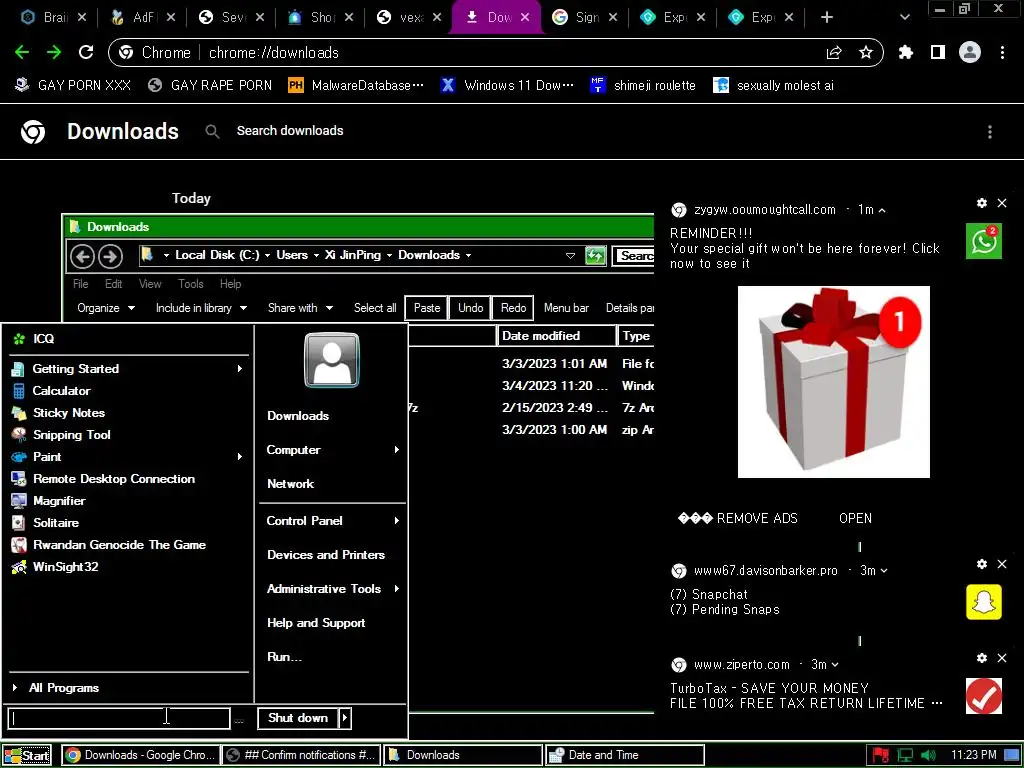Image resolution: width=1024 pixels, height=768 pixels.
Task: Click the red checkmark TurboTax icon
Action: (x=984, y=696)
